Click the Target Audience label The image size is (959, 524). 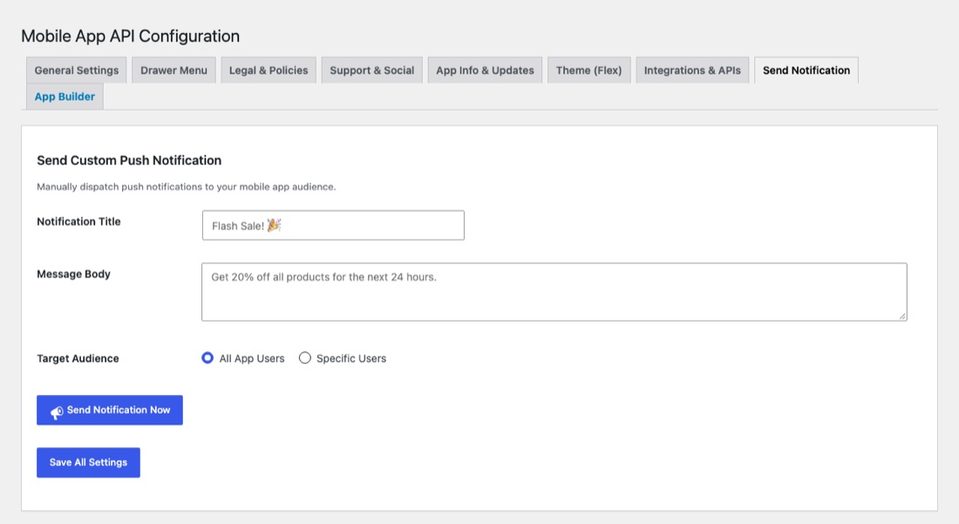pos(78,358)
